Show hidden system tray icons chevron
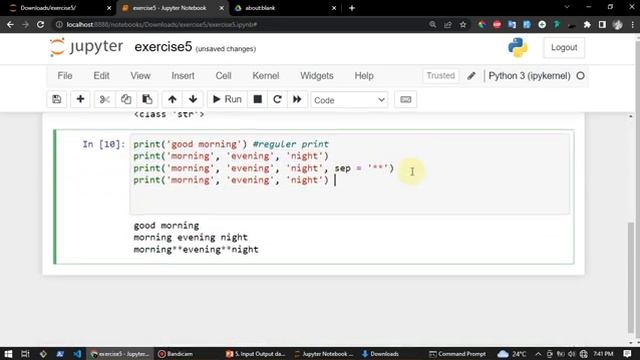 click(x=538, y=354)
